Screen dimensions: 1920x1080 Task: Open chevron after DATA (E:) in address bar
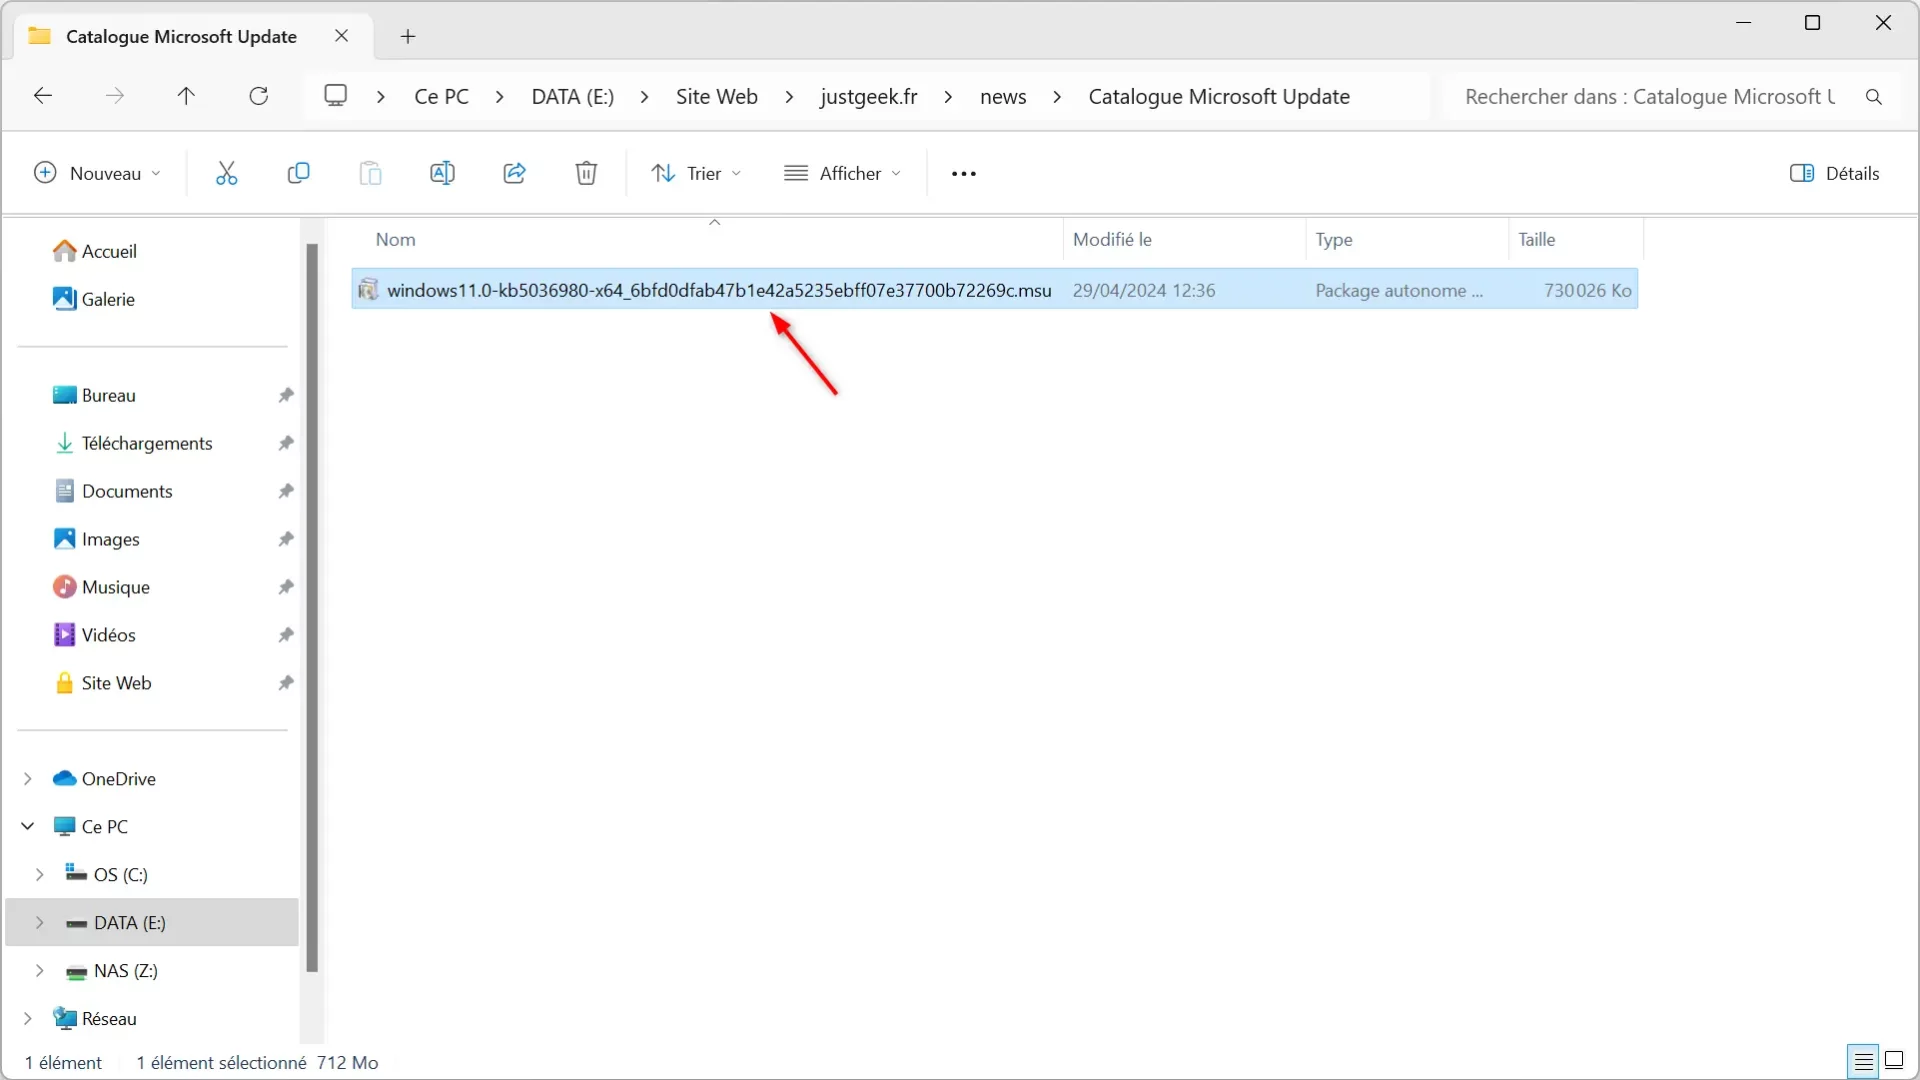click(645, 97)
